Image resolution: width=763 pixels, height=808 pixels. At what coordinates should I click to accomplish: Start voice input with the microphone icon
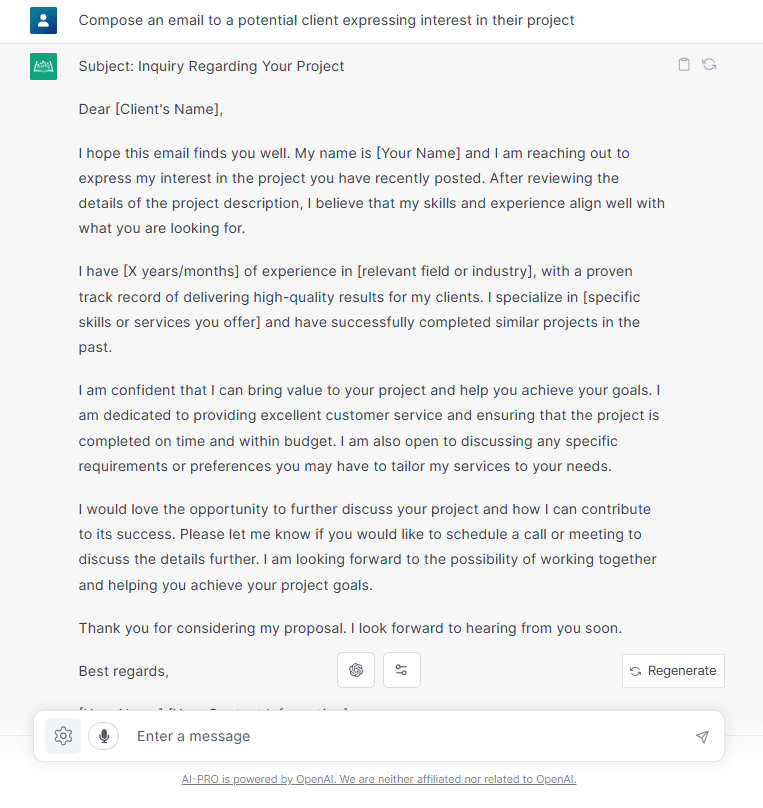click(x=103, y=736)
